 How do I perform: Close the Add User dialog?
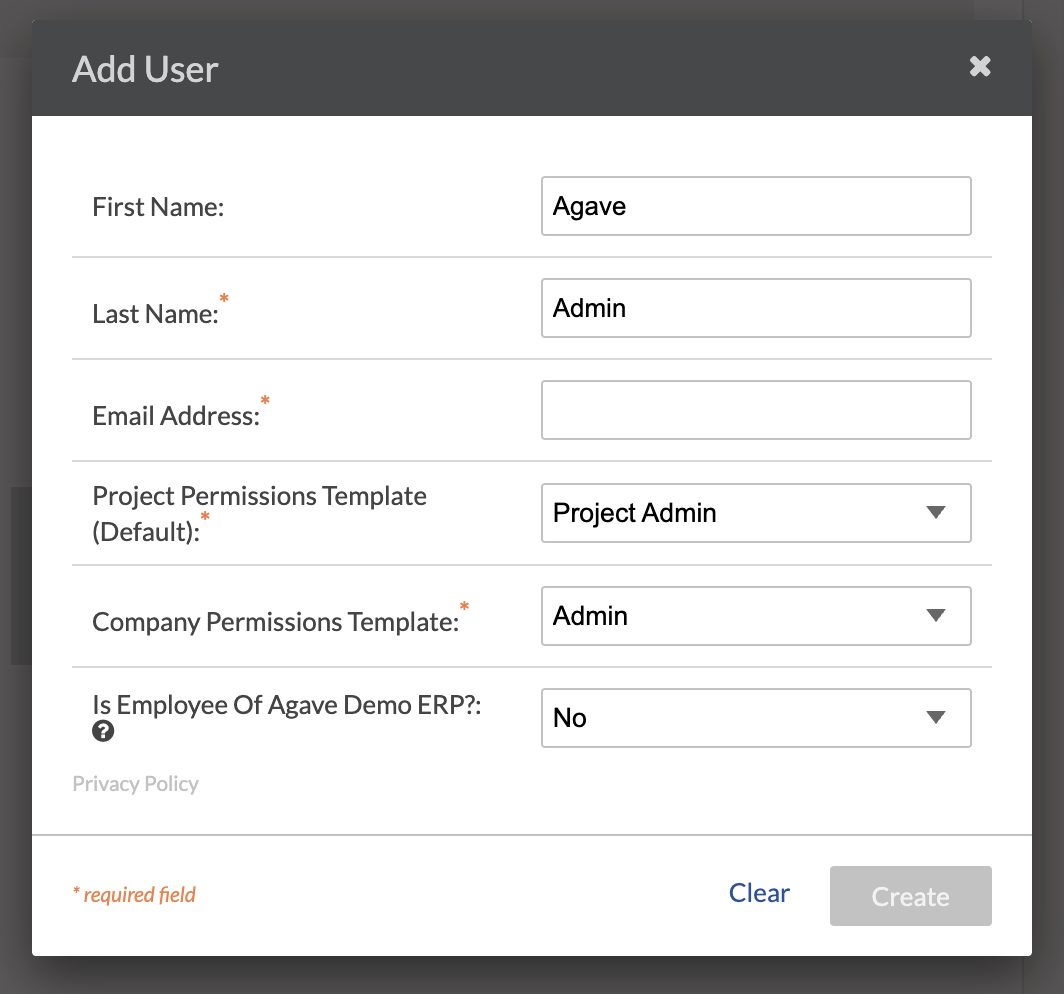[980, 67]
